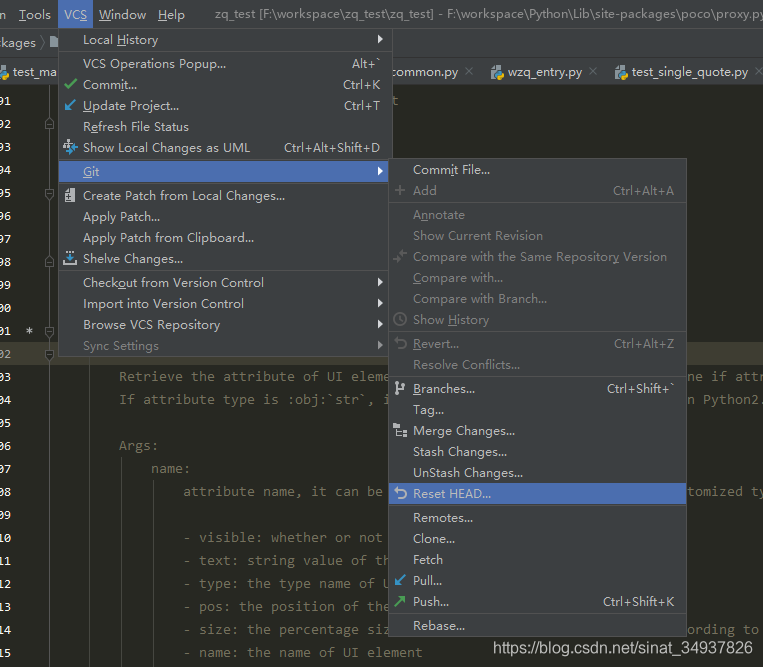Expand Import into Version Control arrow
The width and height of the screenshot is (763, 667).
(x=380, y=303)
